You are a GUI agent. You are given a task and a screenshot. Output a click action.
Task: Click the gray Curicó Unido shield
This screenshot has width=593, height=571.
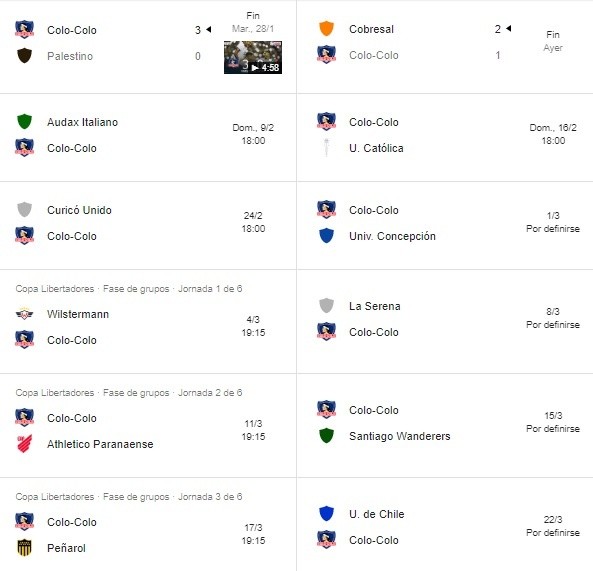click(x=25, y=209)
